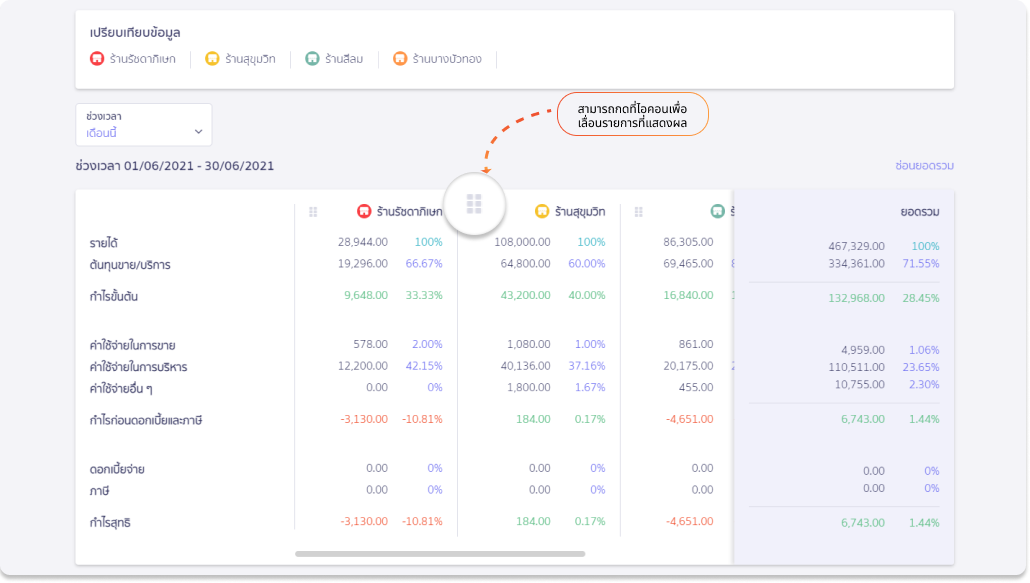Image resolution: width=1030 pixels, height=583 pixels.
Task: Select the ร้านรัชดาภิเษก column header in table
Action: (408, 212)
